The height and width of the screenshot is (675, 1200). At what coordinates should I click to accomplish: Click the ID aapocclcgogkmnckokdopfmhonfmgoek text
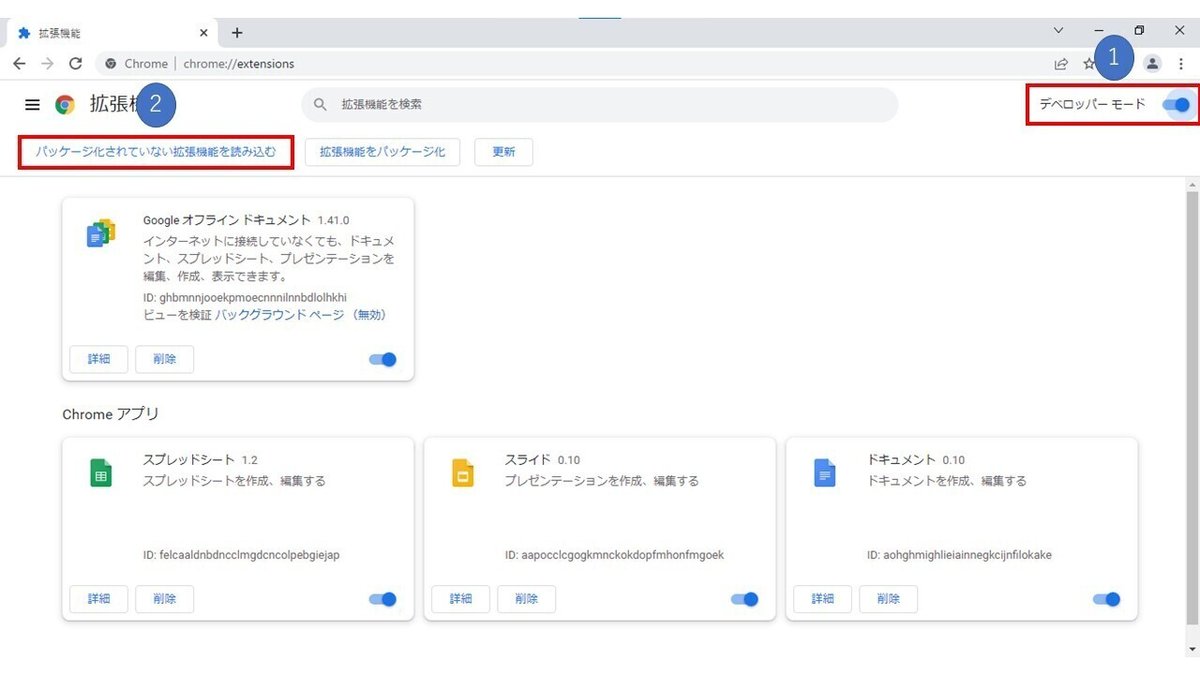point(614,555)
